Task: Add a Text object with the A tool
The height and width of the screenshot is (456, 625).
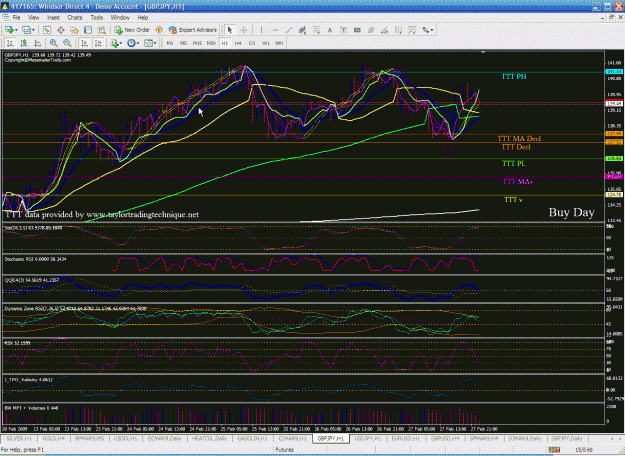Action: 330,30
